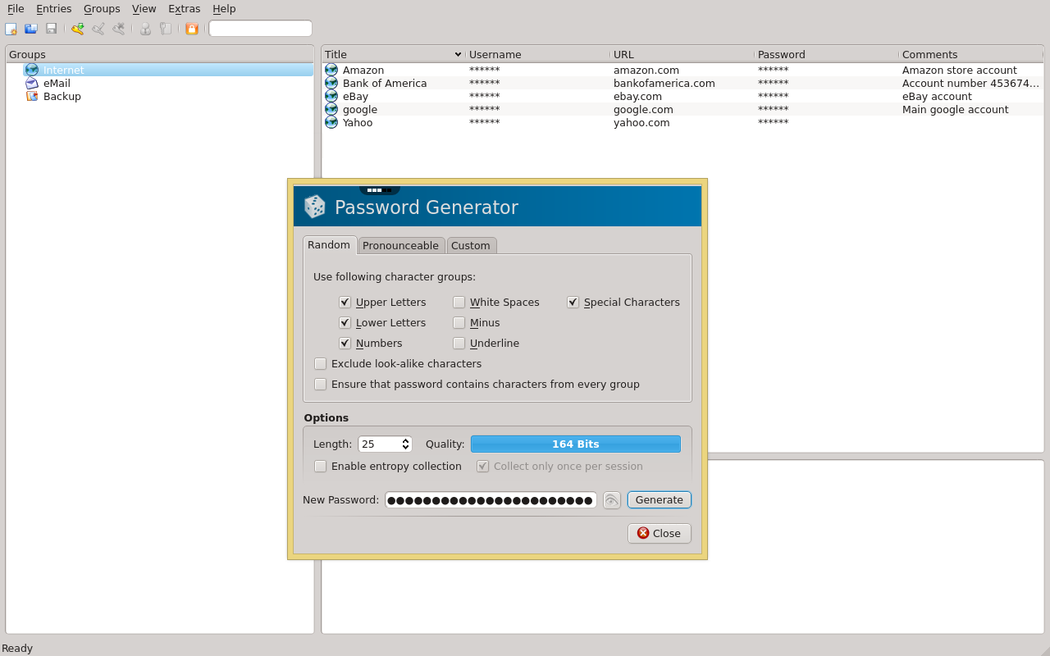Click the 164 Bits quality bar
Screen dimensions: 1050x656
coord(575,444)
